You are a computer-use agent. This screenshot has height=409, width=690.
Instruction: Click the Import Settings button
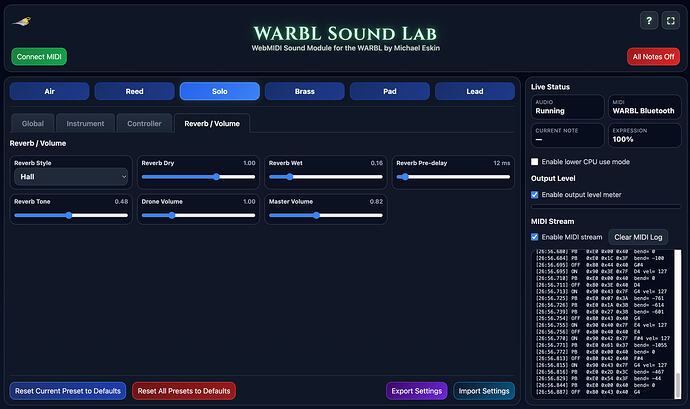[484, 391]
